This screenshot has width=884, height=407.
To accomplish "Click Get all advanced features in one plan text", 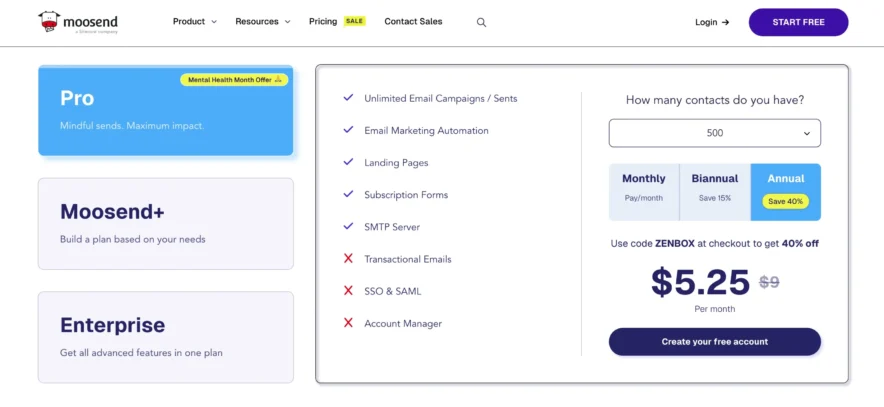I will point(141,353).
